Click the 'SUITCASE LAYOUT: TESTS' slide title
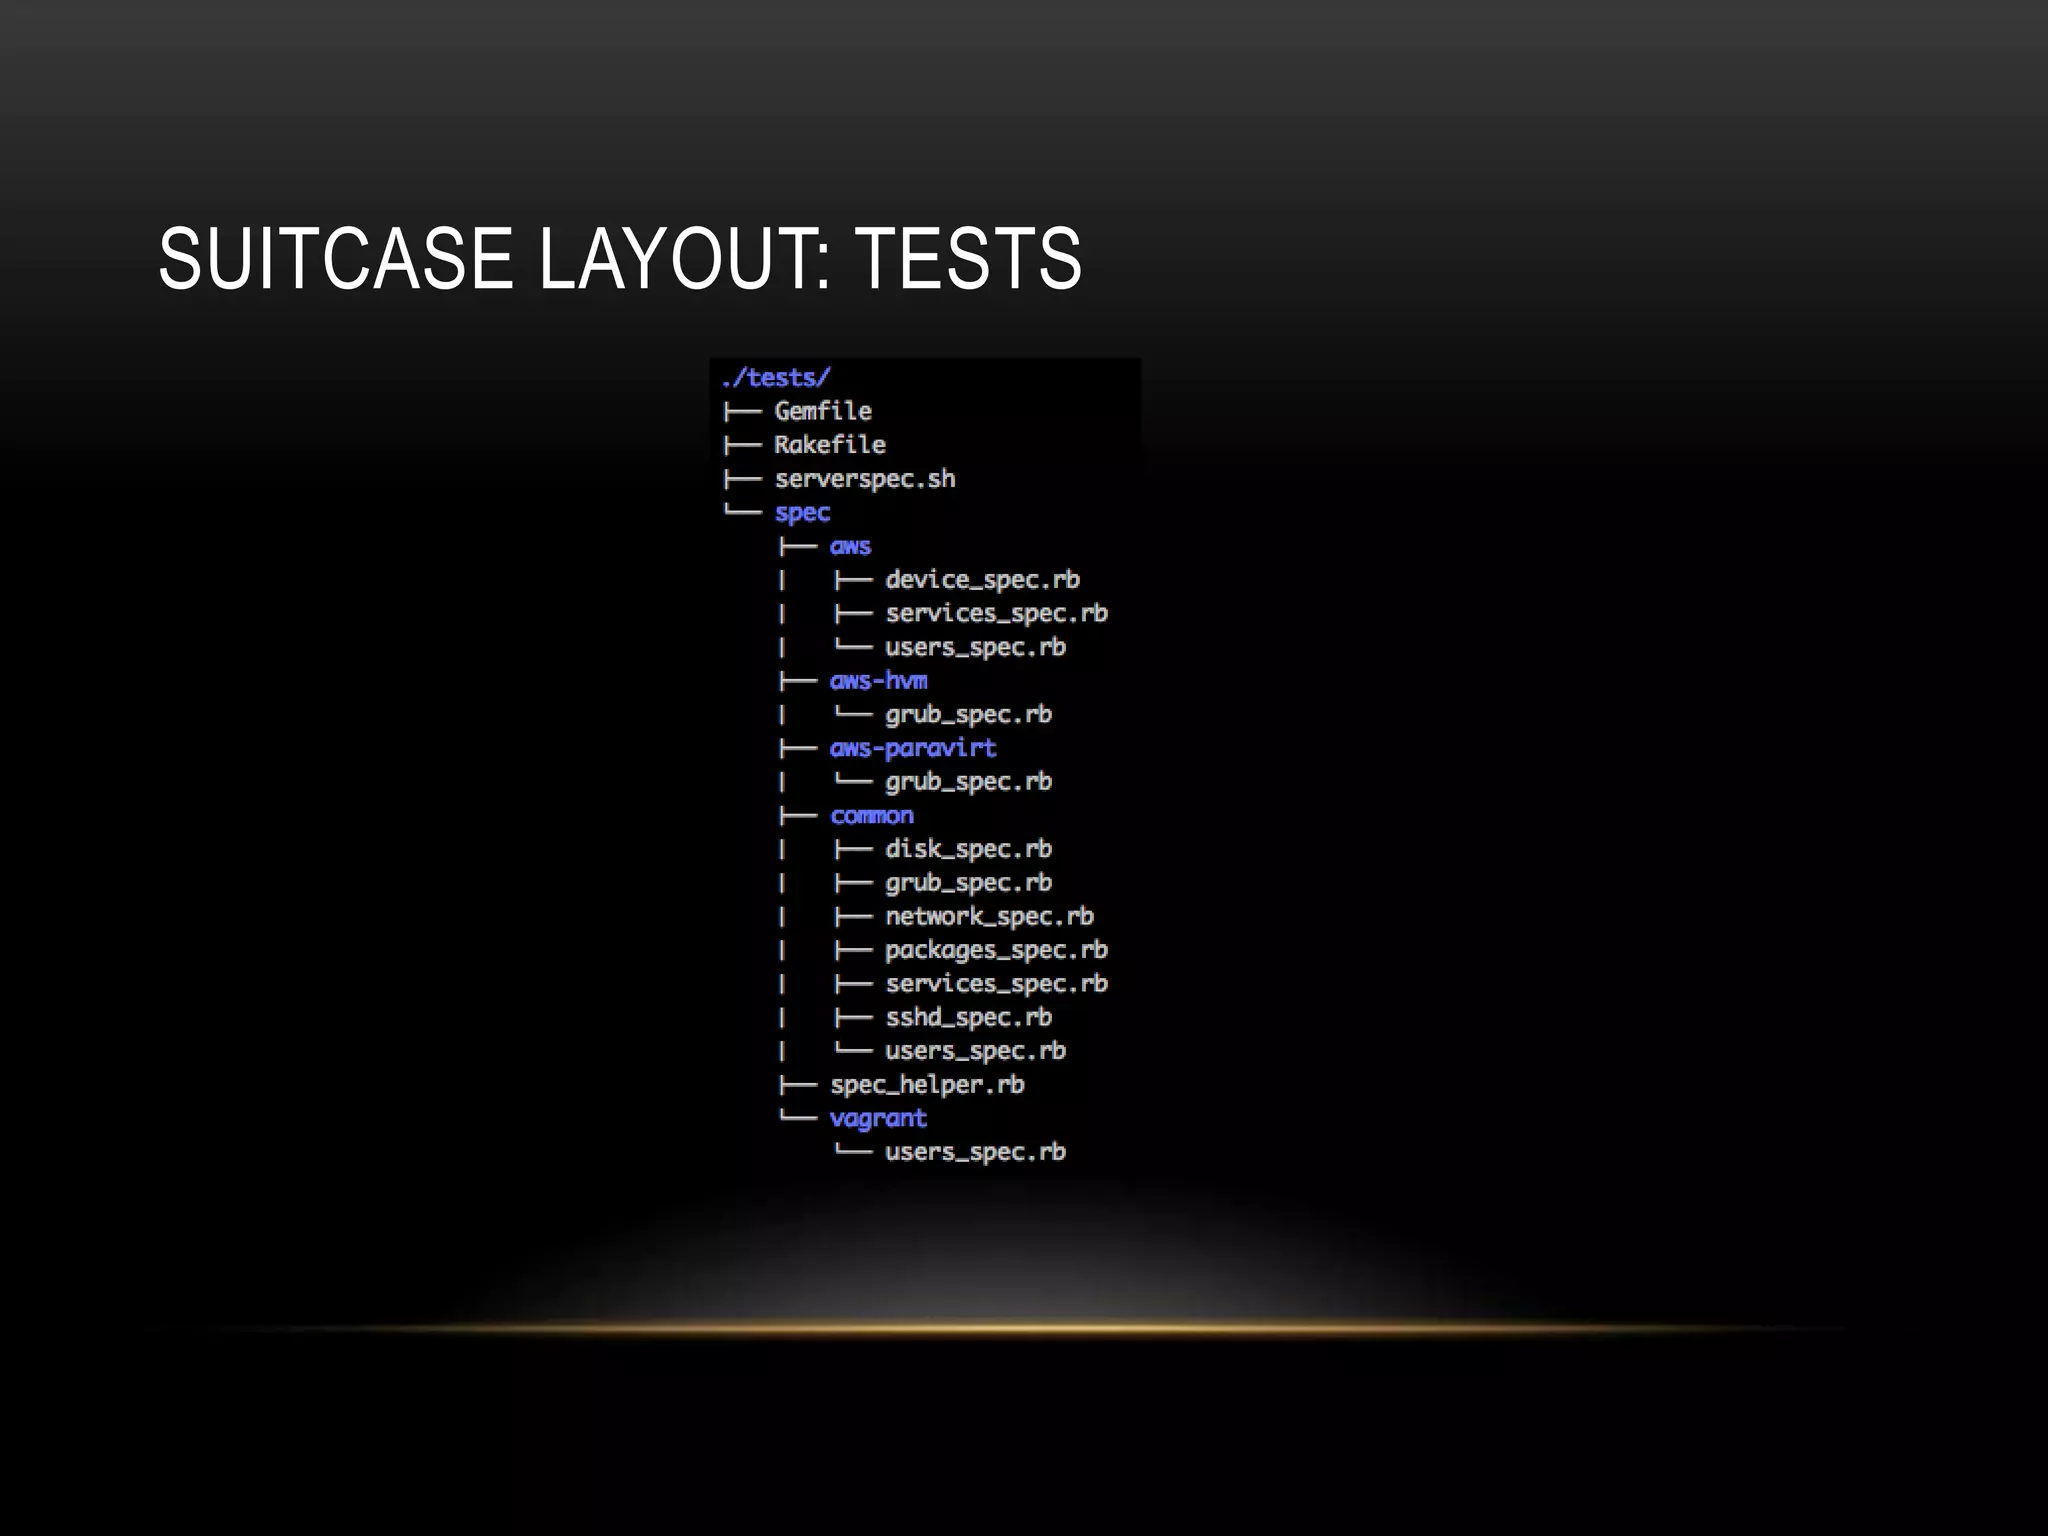Image resolution: width=2048 pixels, height=1536 pixels. point(620,259)
